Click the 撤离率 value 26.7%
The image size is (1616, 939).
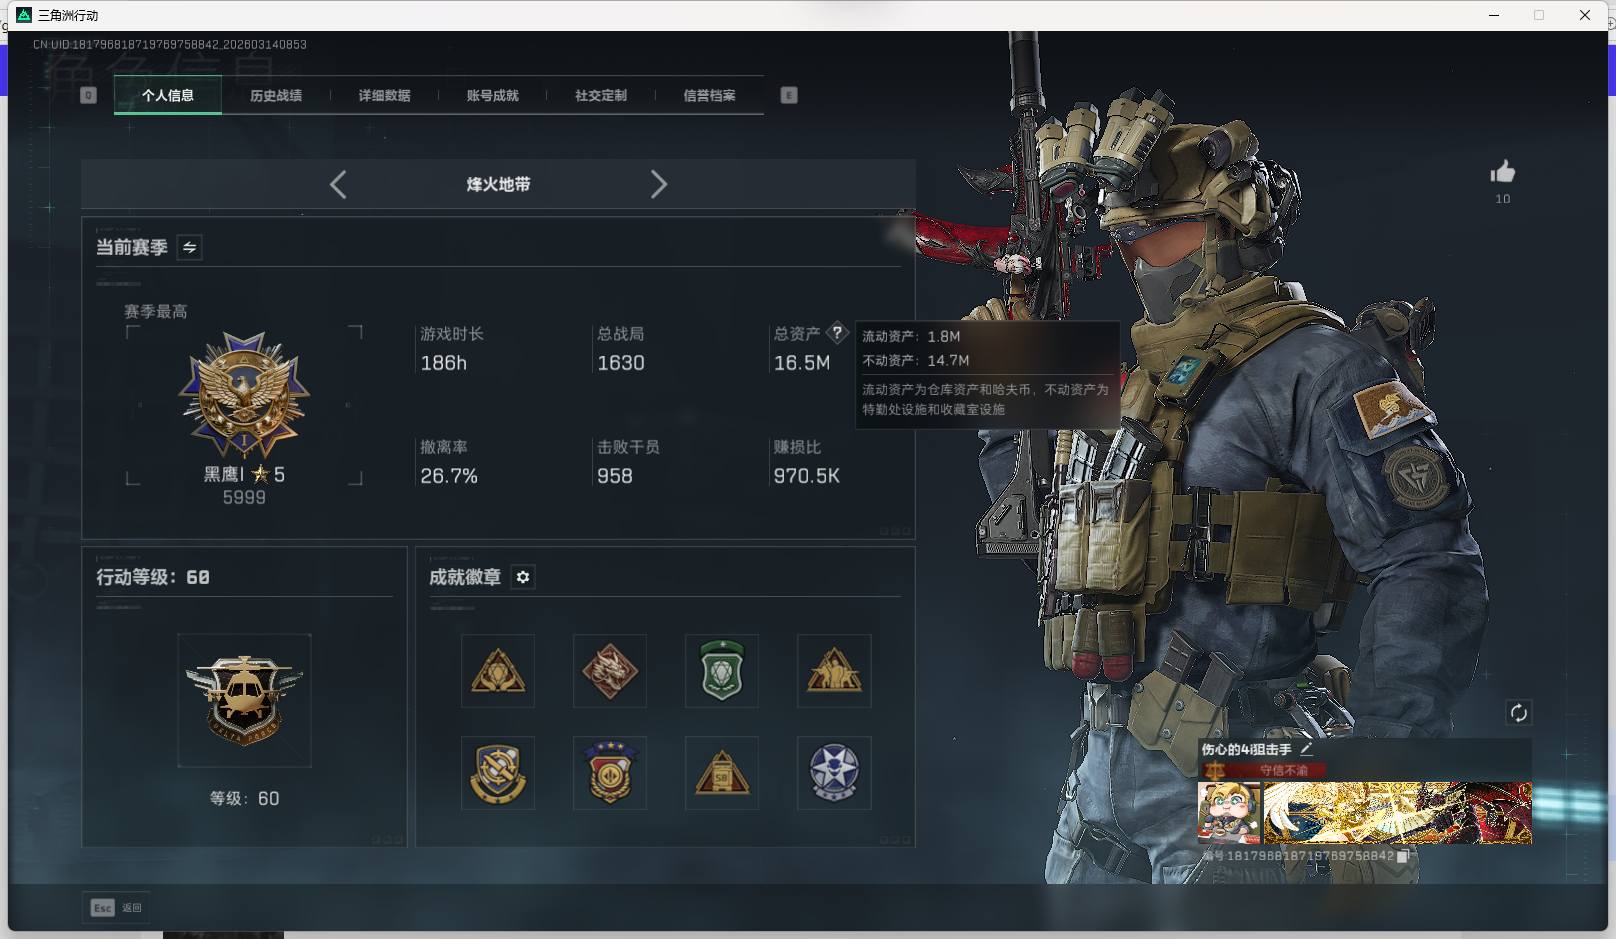click(449, 476)
